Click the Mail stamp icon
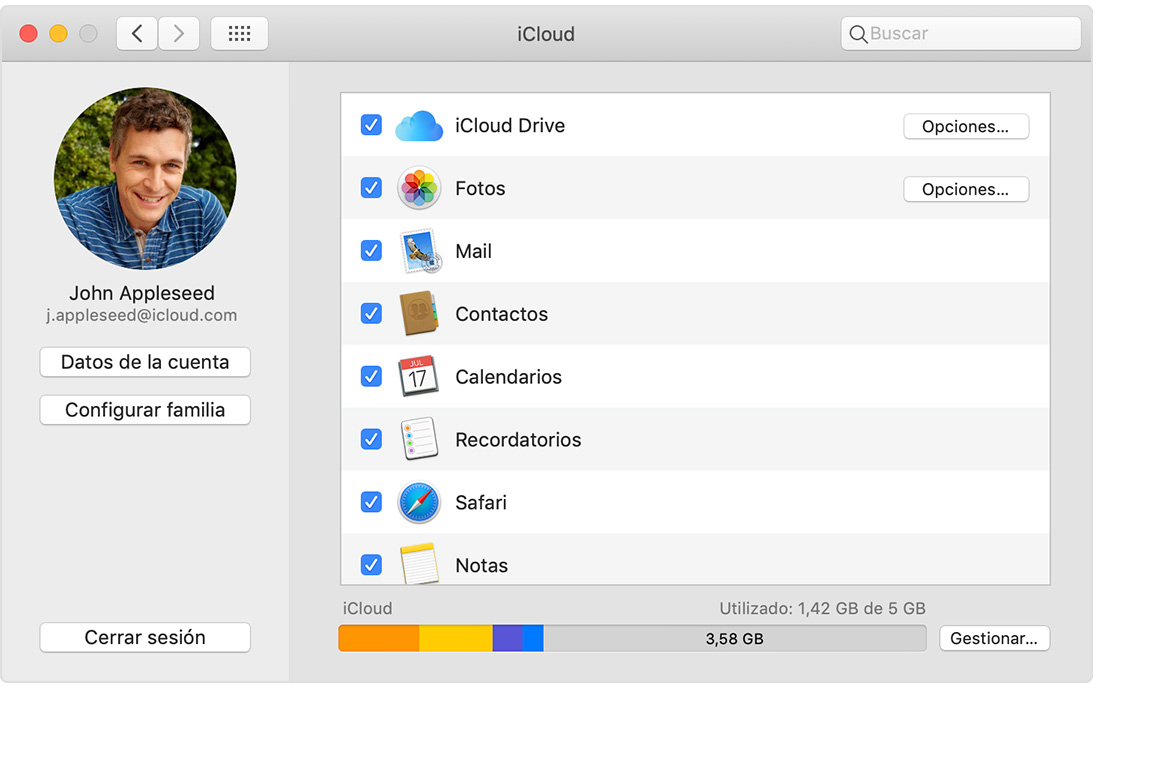Image resolution: width=1166 pixels, height=768 pixels. tap(420, 251)
